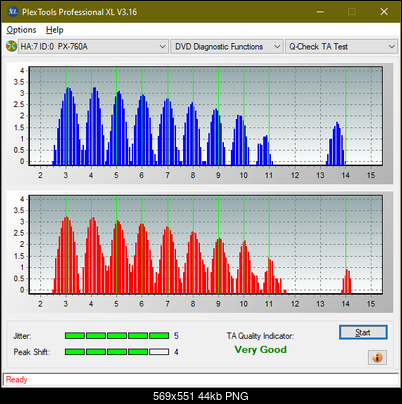This screenshot has height=404, width=402.
Task: Click the blue histogram peak at 3
Action: coord(68,126)
